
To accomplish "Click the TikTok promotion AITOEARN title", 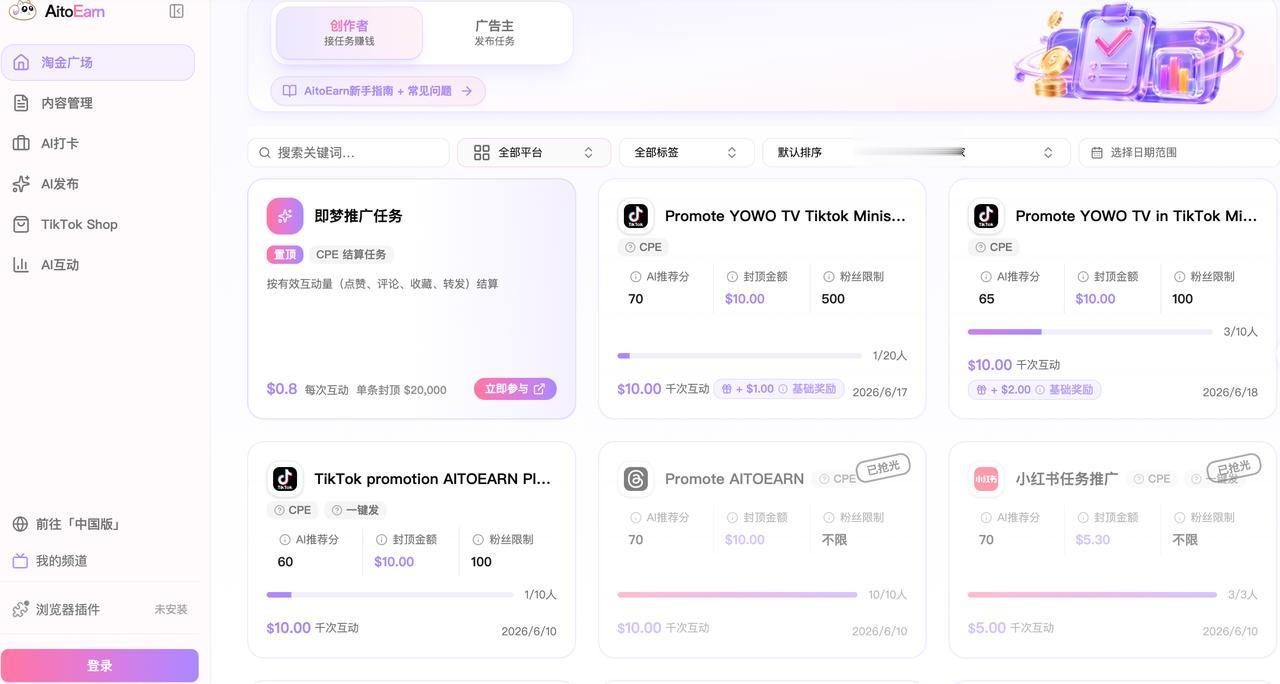I will click(x=432, y=479).
